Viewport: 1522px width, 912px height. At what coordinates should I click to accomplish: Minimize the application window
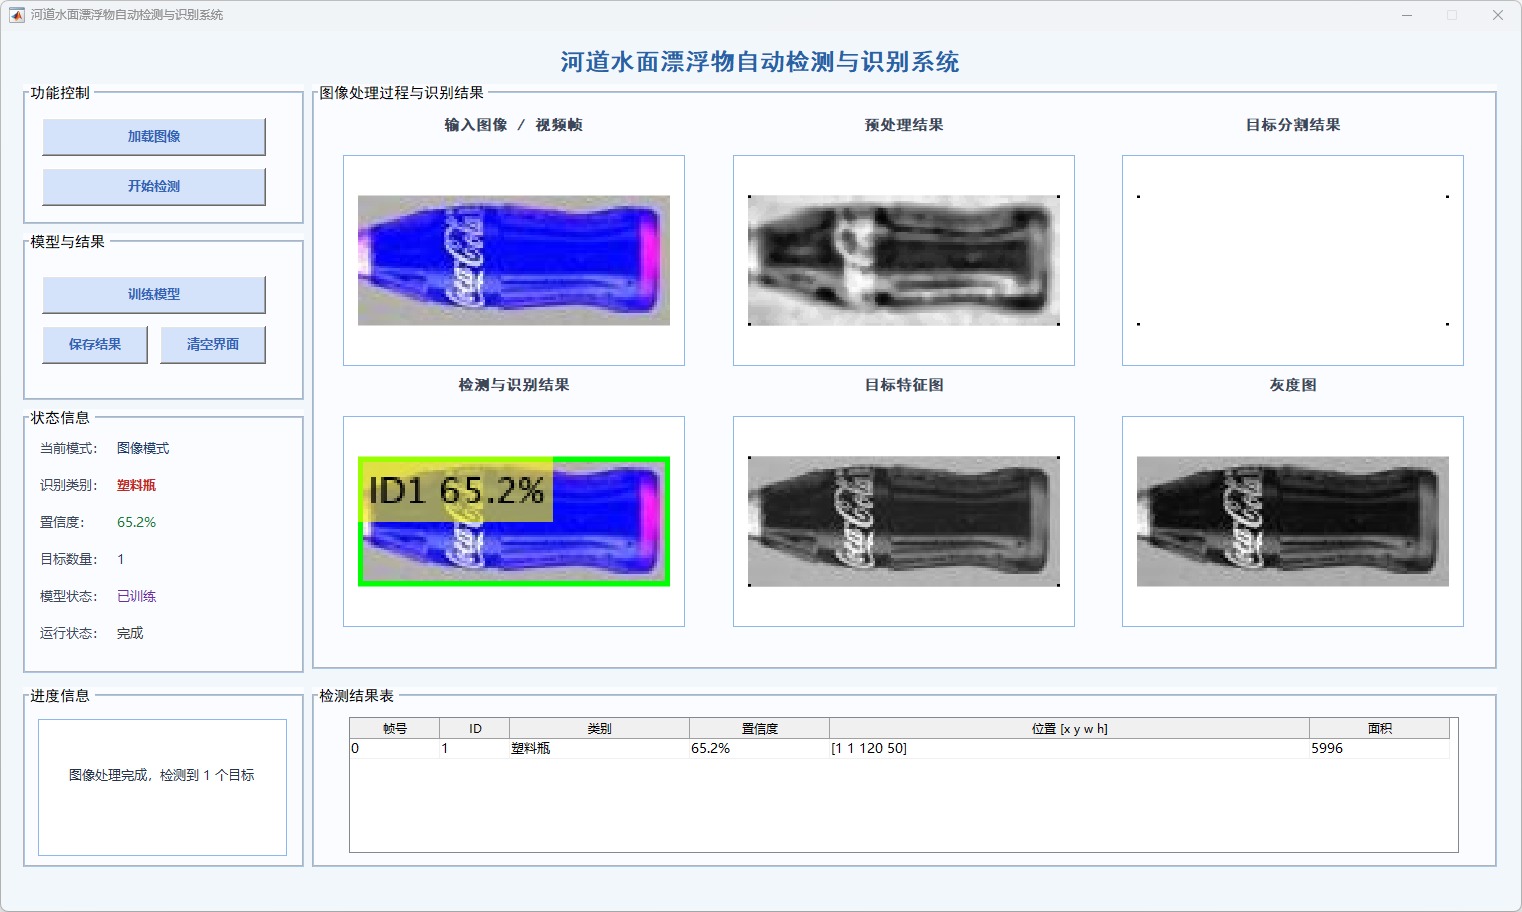[x=1406, y=15]
